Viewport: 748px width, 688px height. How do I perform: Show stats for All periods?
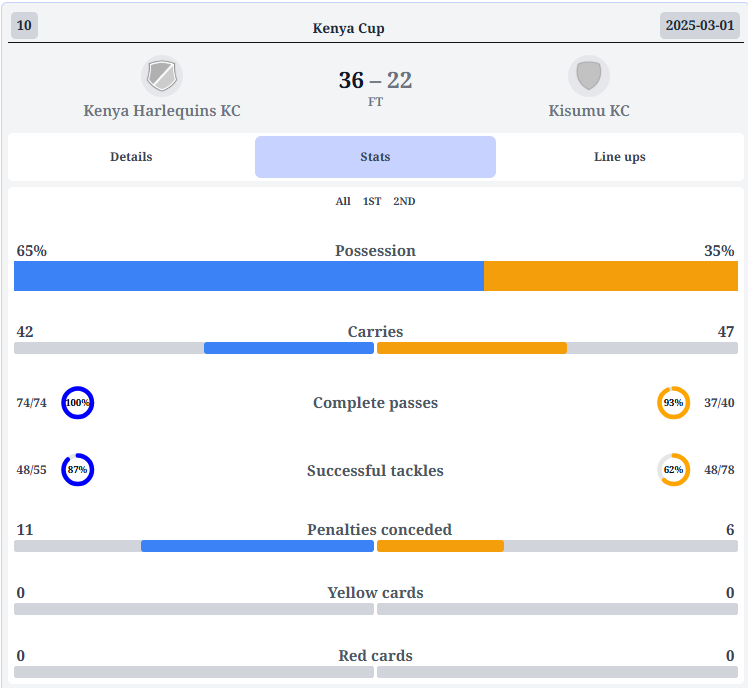coord(343,201)
